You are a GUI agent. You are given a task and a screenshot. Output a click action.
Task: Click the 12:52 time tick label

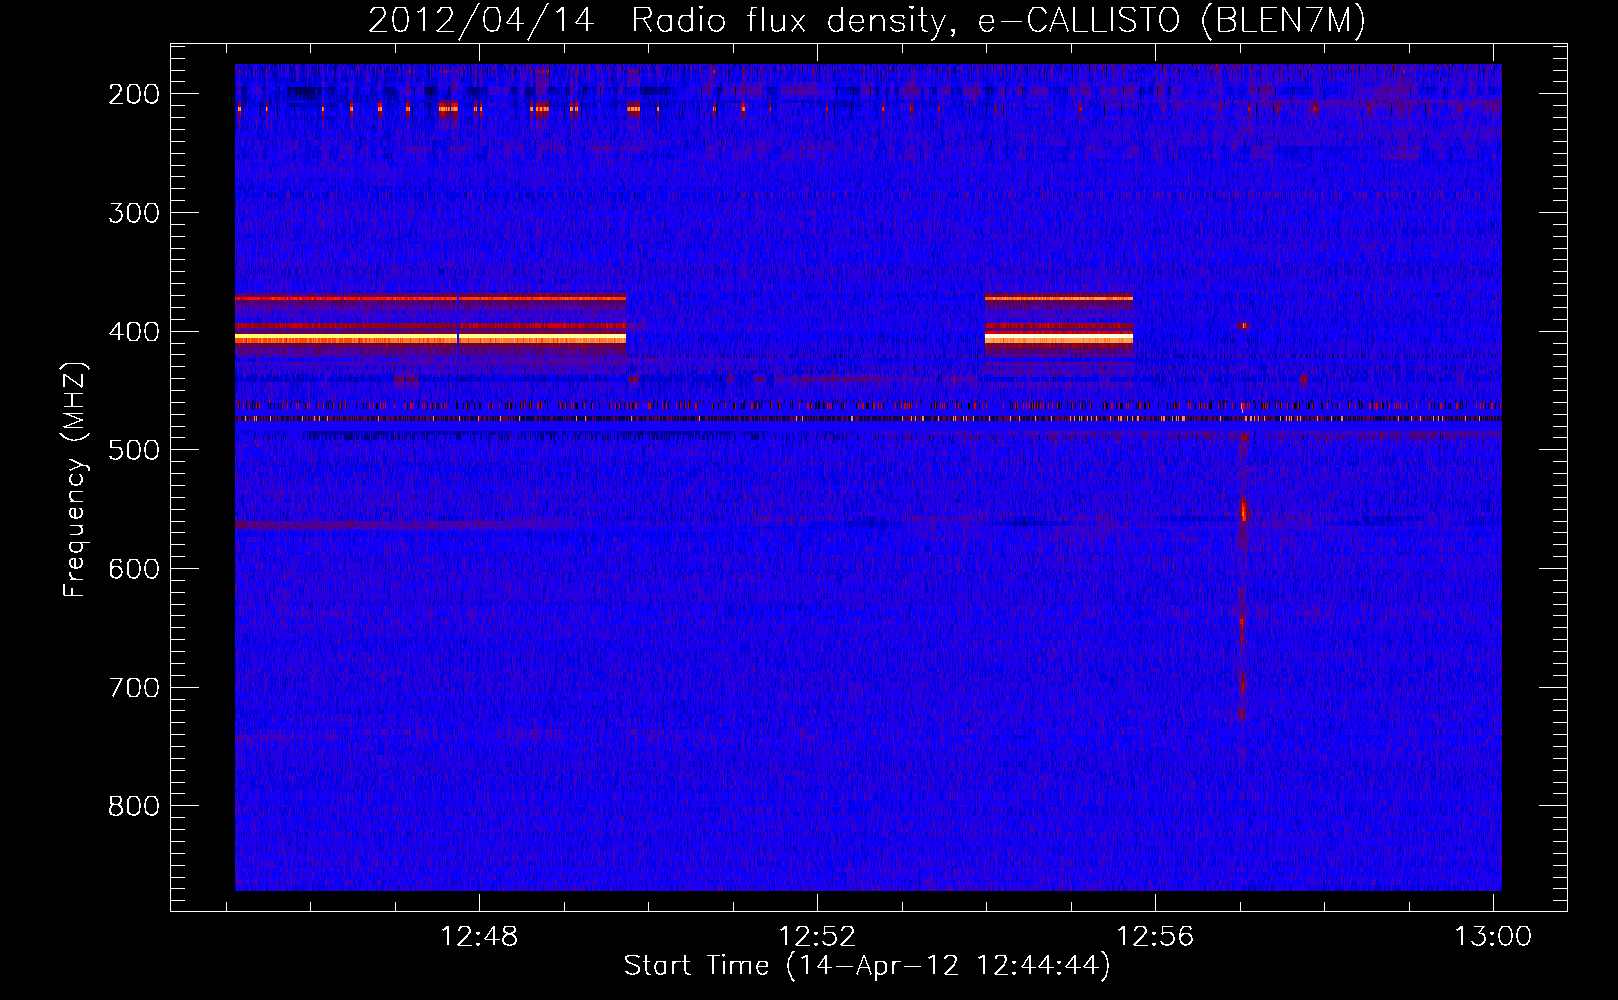[x=818, y=937]
